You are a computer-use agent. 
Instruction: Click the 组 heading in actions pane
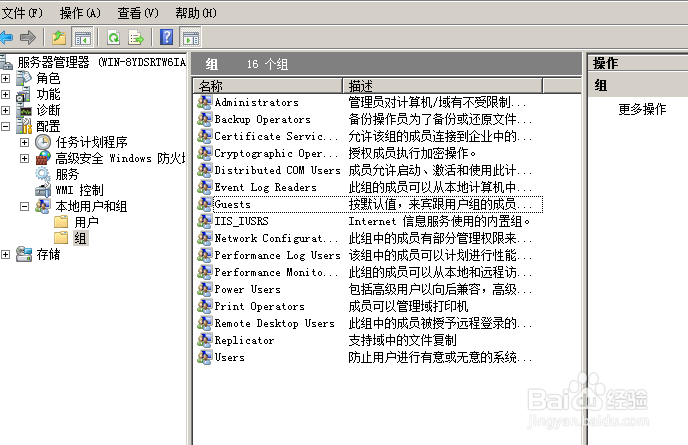[601, 85]
